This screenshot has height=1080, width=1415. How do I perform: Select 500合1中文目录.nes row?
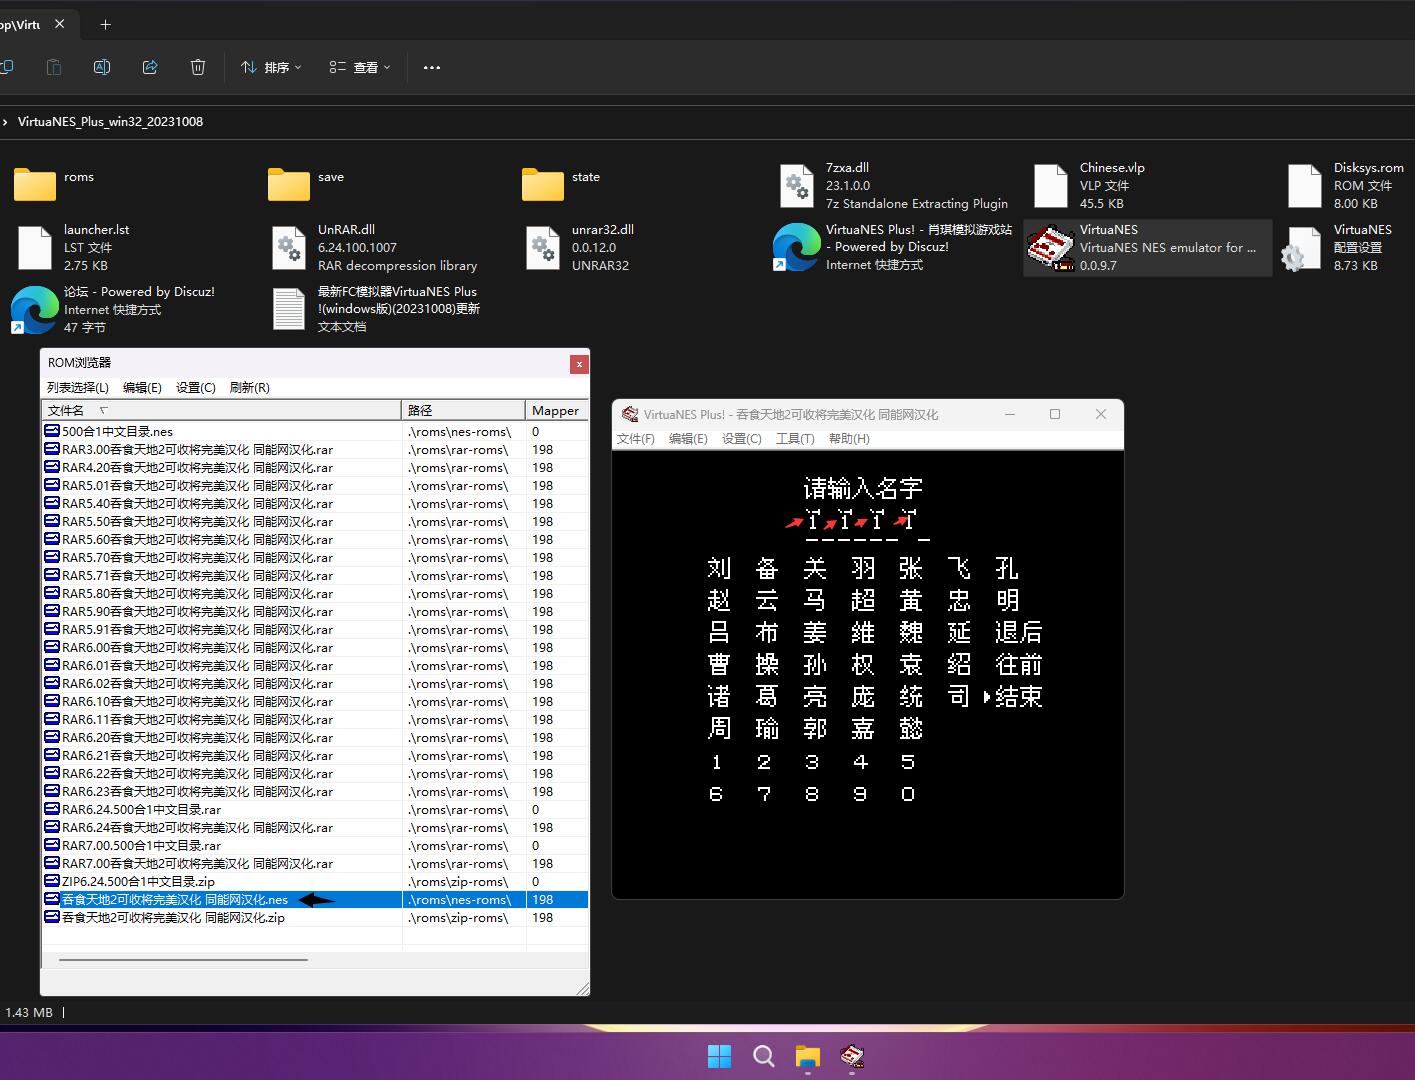(x=314, y=431)
